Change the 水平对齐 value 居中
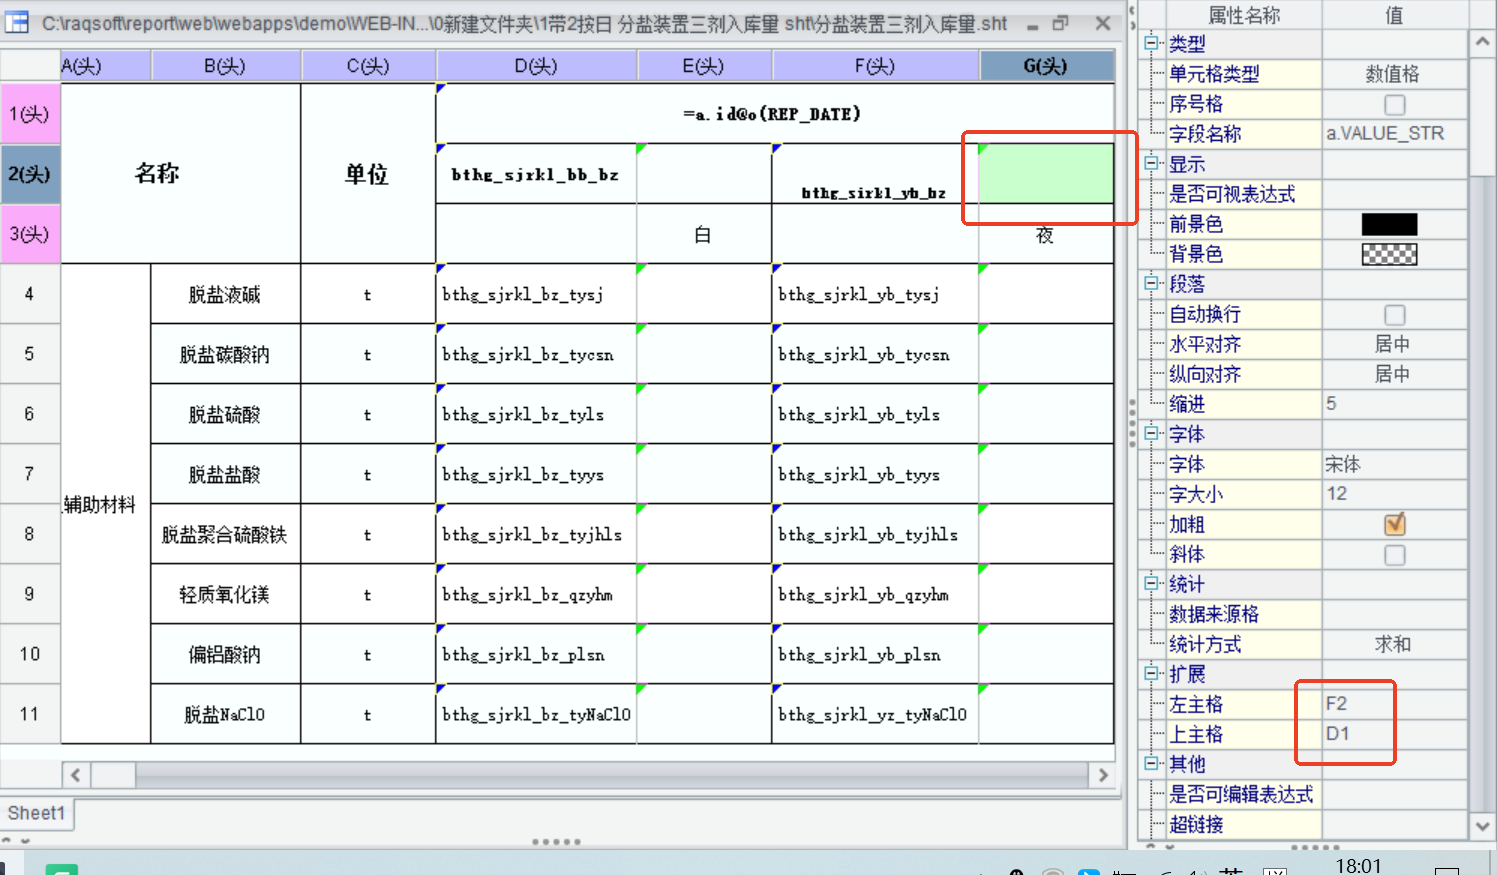 [1394, 344]
